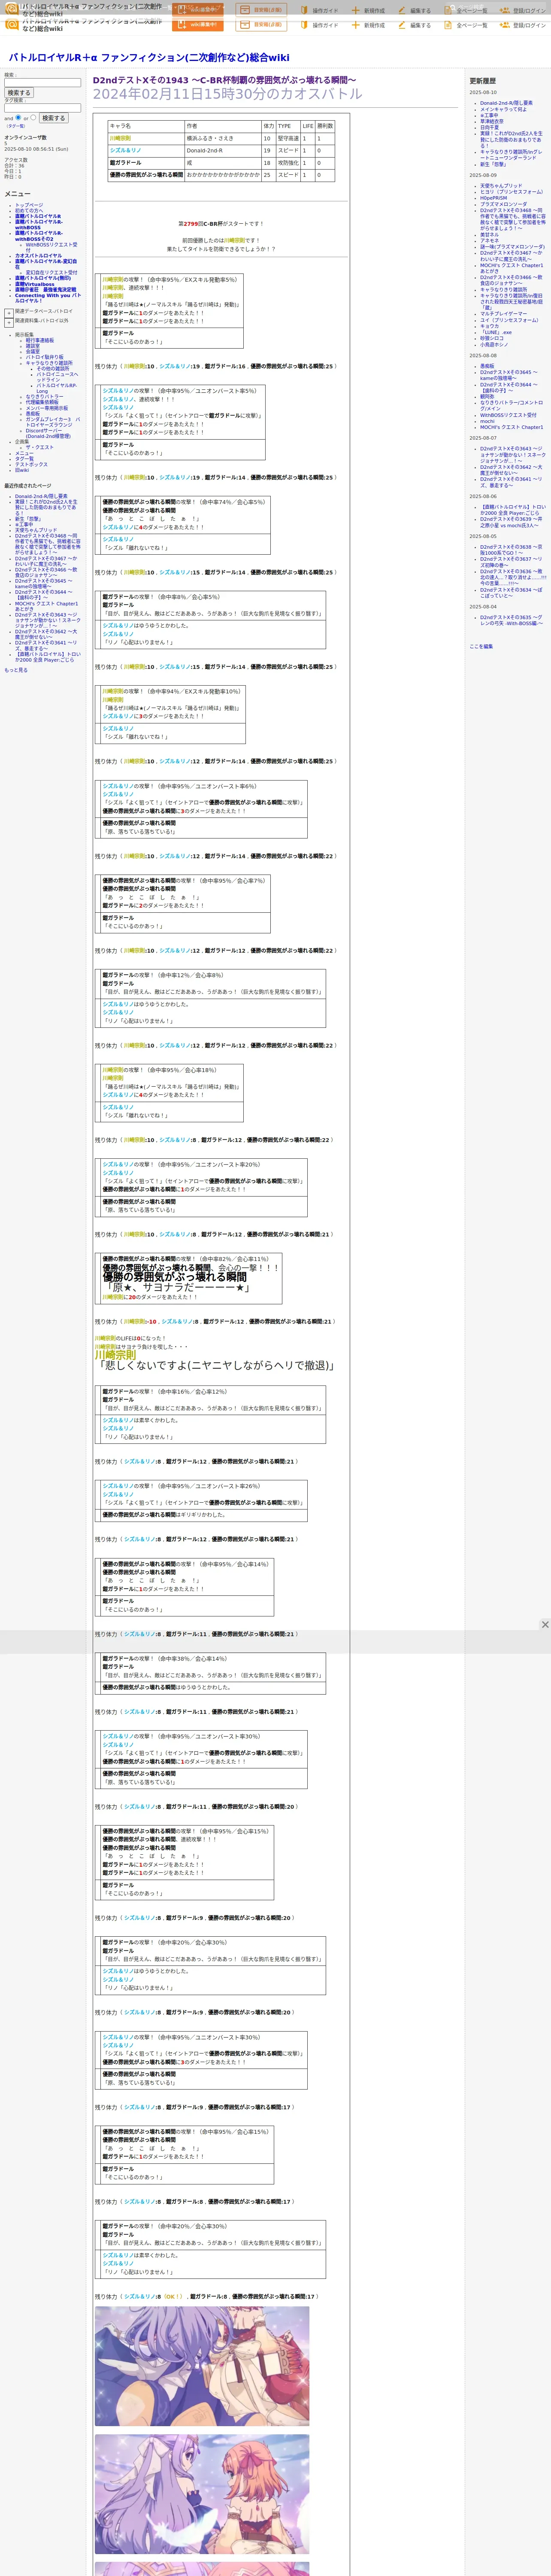Image resolution: width=551 pixels, height=2576 pixels.
Task: Open メンバー専用掲示板 link
Action: click(47, 408)
